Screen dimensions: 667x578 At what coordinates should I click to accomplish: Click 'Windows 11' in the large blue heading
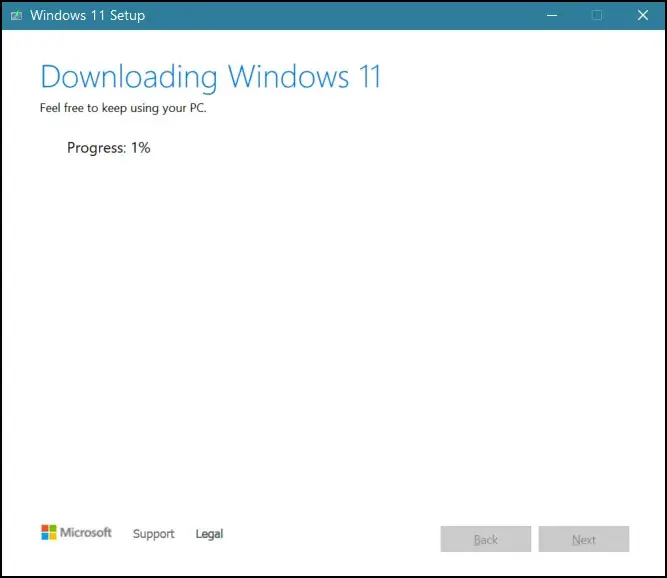point(305,77)
